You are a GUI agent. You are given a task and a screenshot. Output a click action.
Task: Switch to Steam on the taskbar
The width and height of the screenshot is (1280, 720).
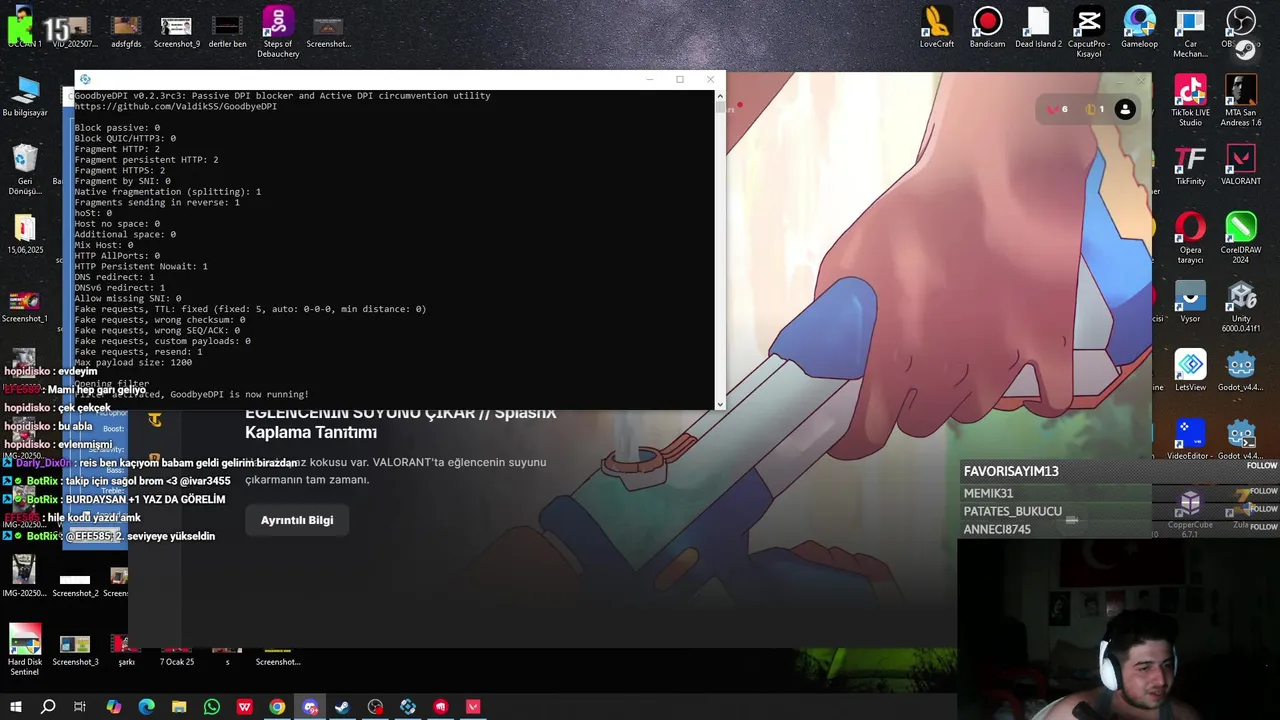(342, 707)
